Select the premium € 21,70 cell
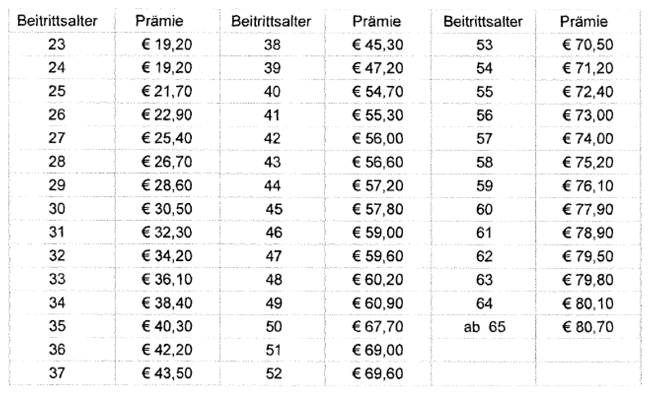Viewport: 650px width, 401px height. (164, 91)
